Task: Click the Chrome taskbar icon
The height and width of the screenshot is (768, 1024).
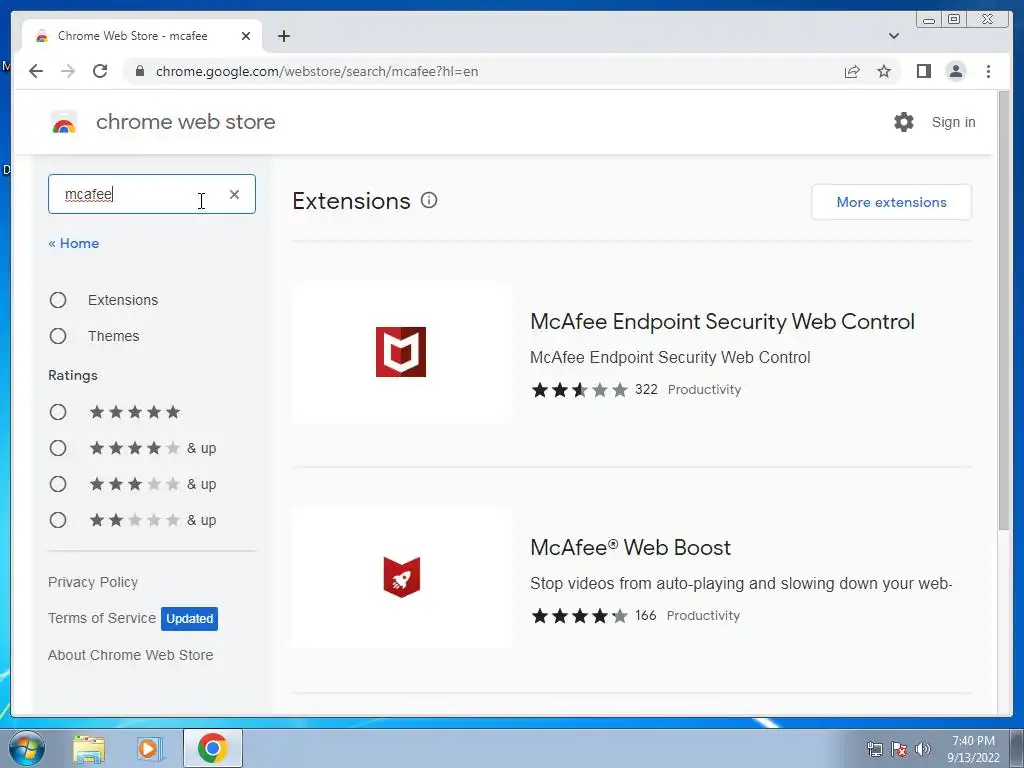Action: coord(213,748)
